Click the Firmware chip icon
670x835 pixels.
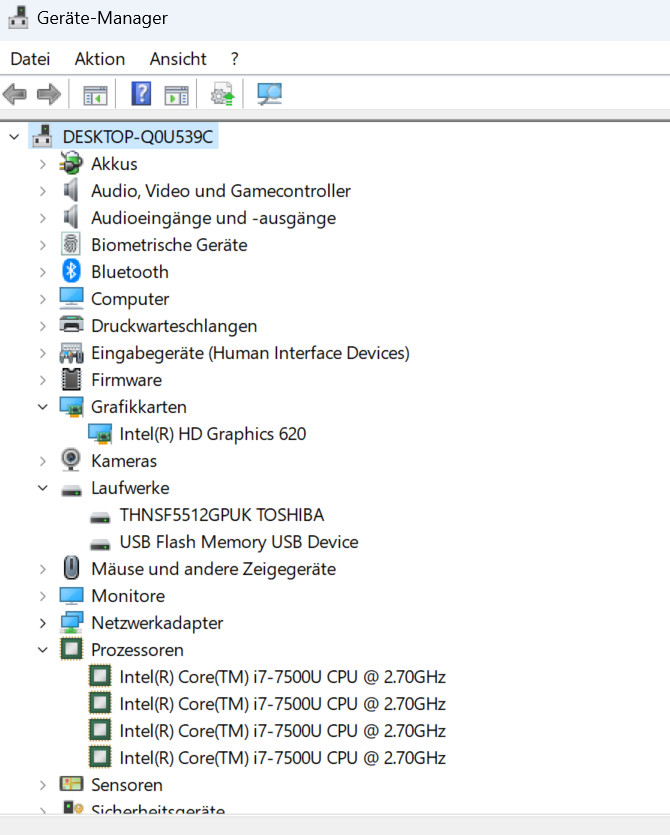coord(71,380)
